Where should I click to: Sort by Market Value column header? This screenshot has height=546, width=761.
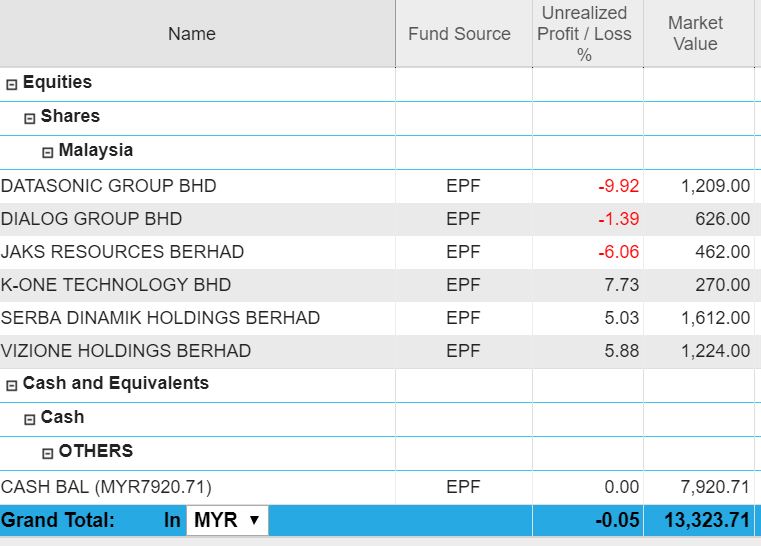pos(695,34)
